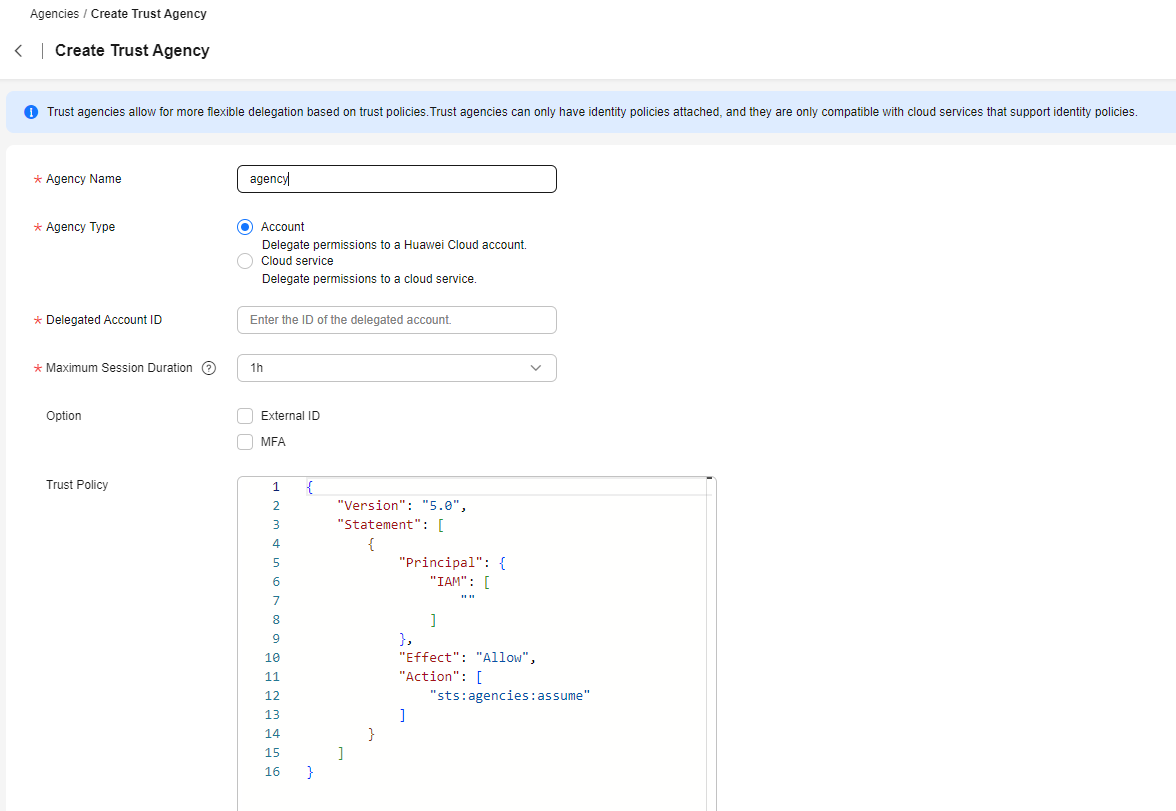Click the "5.0" version value in the policy

(x=440, y=506)
